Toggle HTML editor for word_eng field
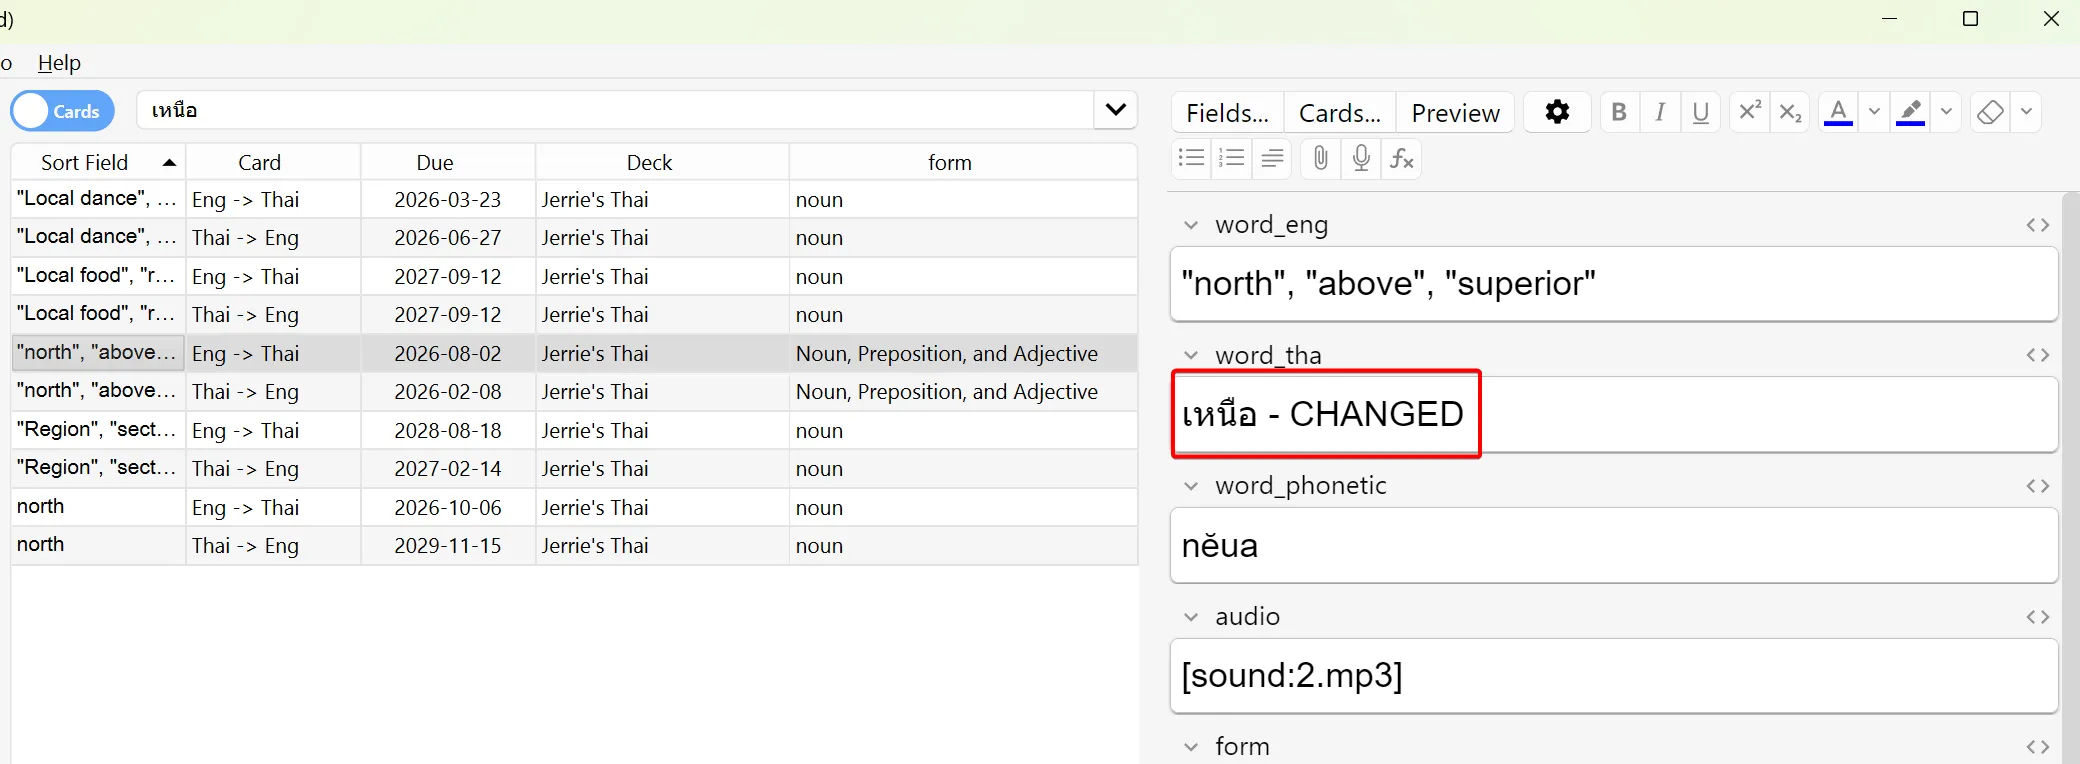This screenshot has width=2080, height=764. point(2037,225)
